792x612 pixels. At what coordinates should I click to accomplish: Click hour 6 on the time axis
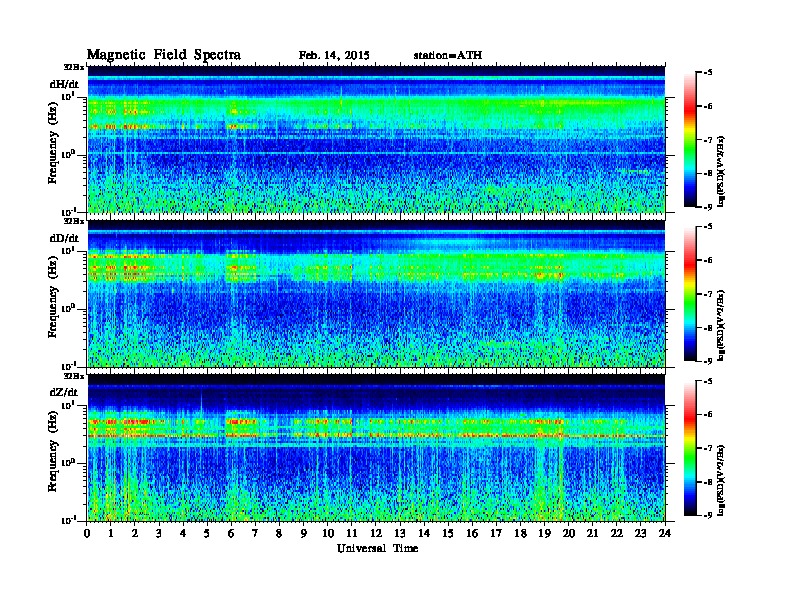pos(231,533)
